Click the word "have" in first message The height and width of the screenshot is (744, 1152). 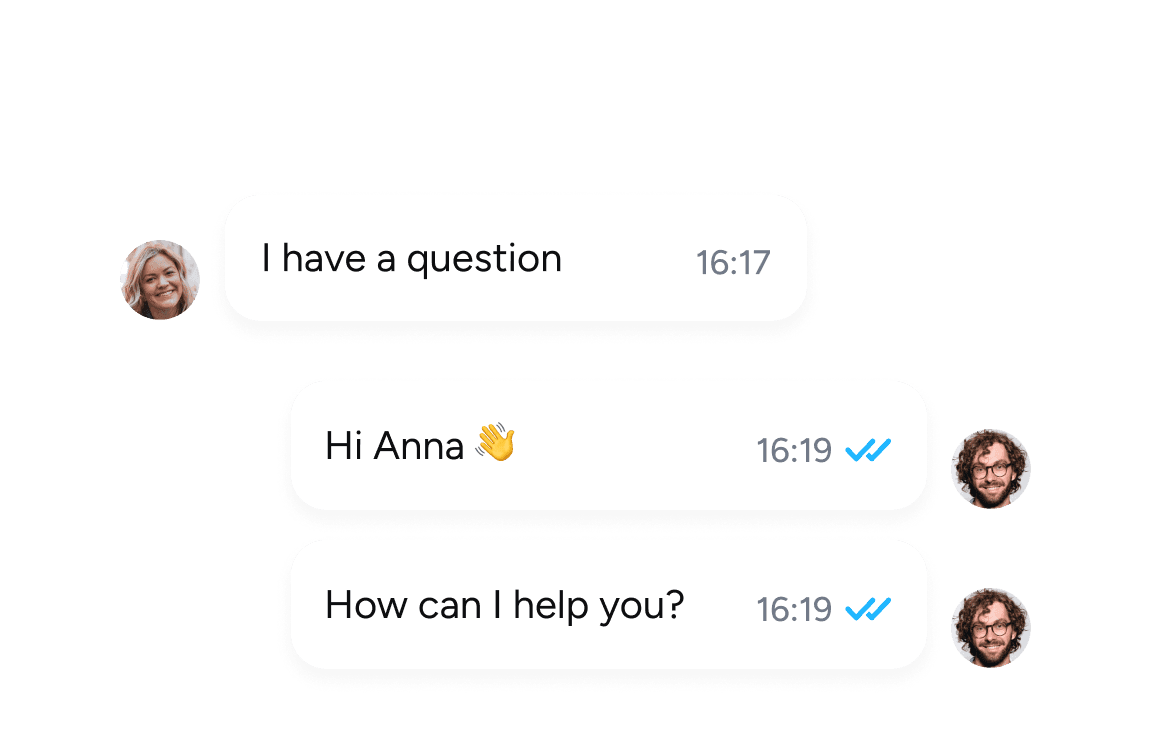coord(323,259)
